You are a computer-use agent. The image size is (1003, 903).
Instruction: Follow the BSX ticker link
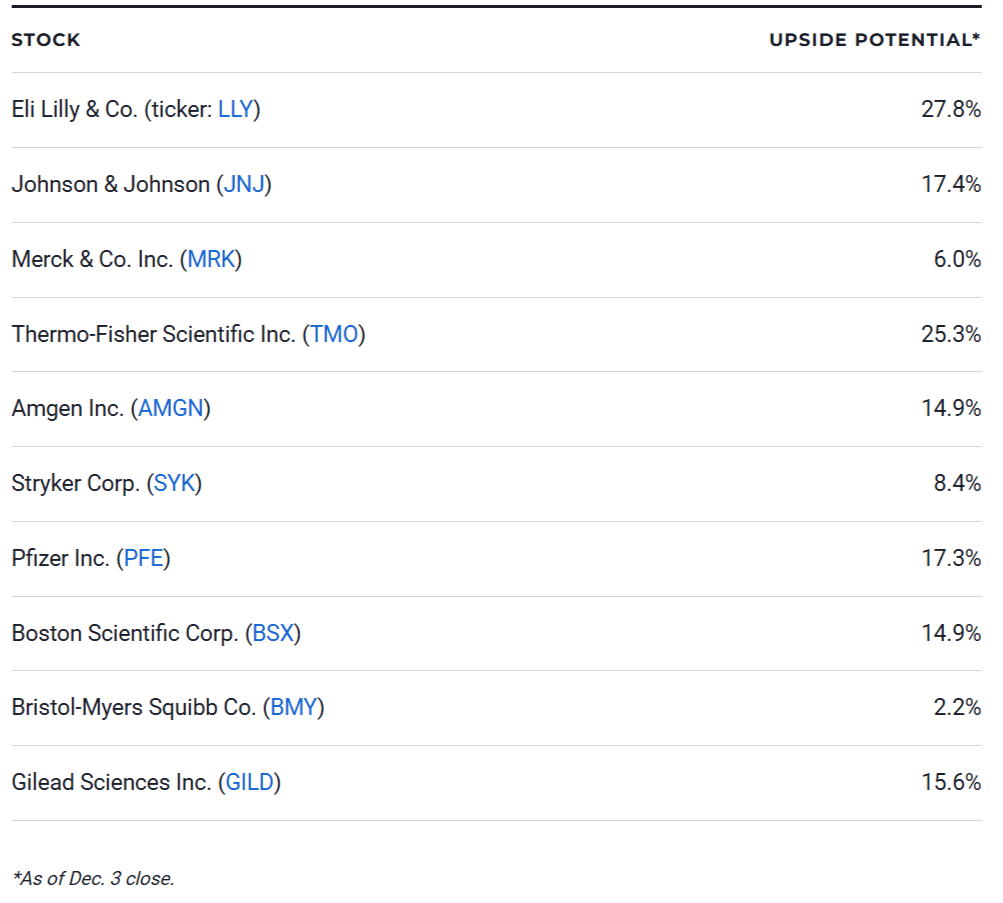(x=273, y=633)
